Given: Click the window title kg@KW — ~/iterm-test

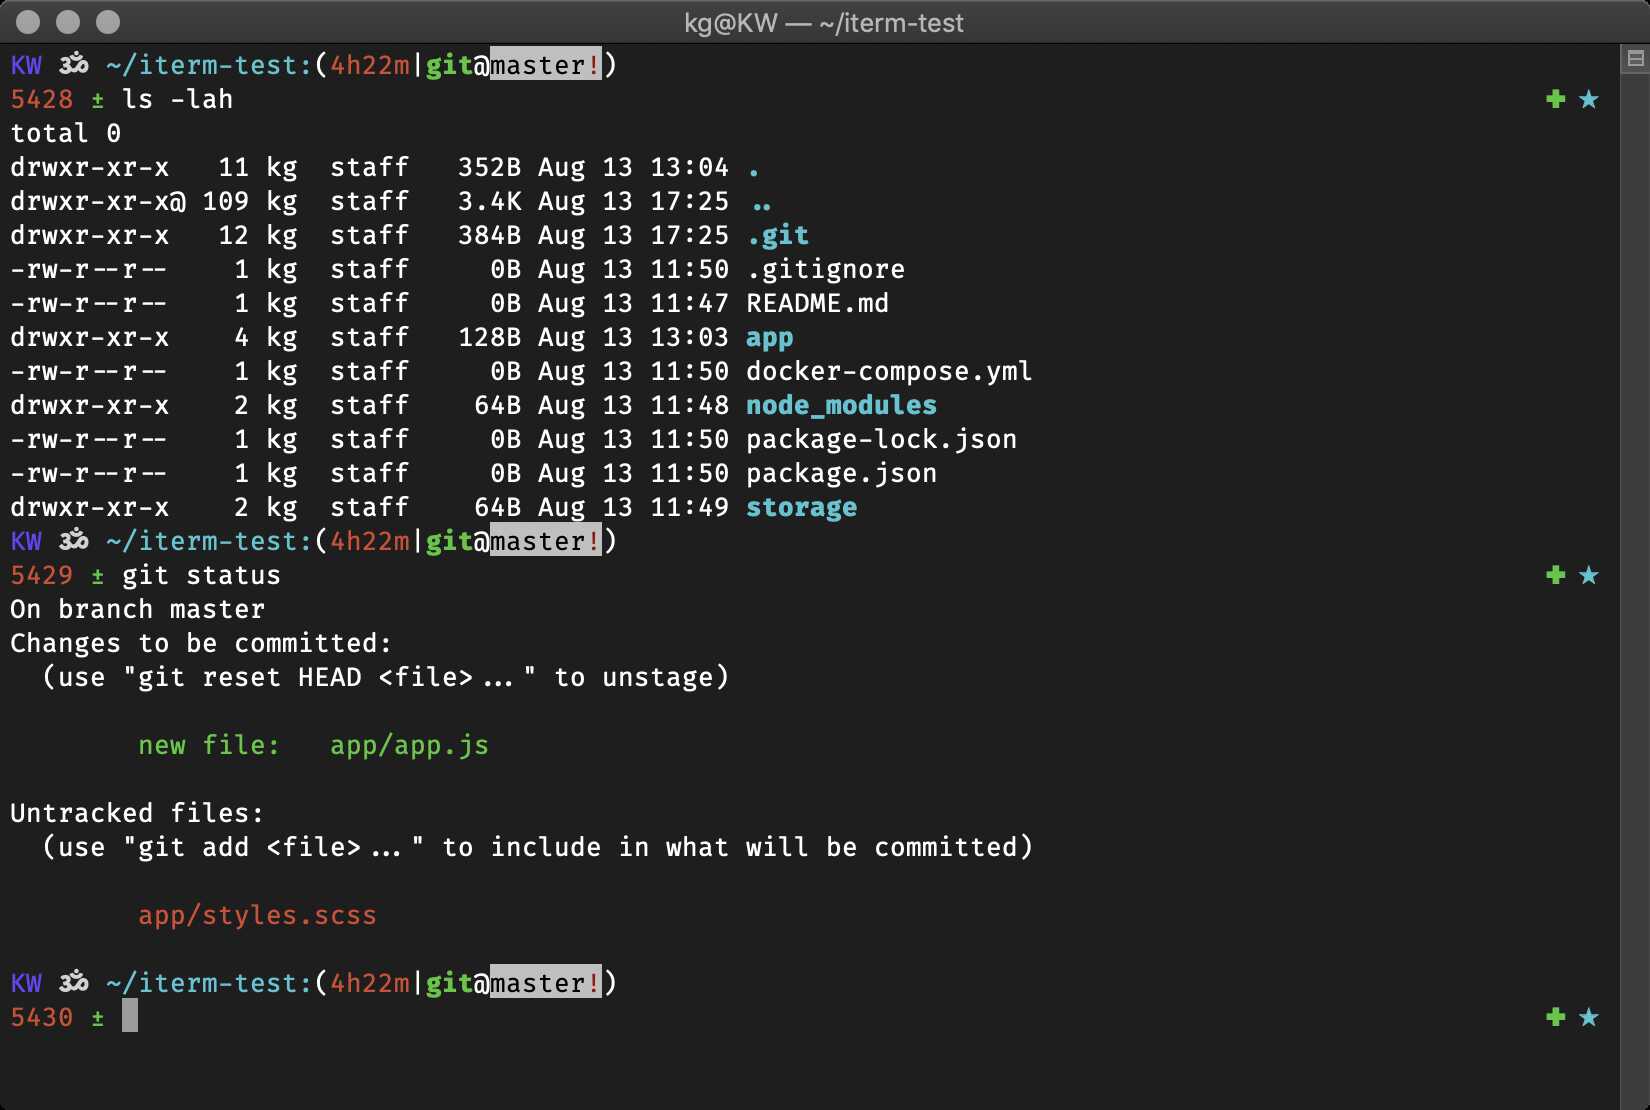Looking at the screenshot, I should coord(824,23).
